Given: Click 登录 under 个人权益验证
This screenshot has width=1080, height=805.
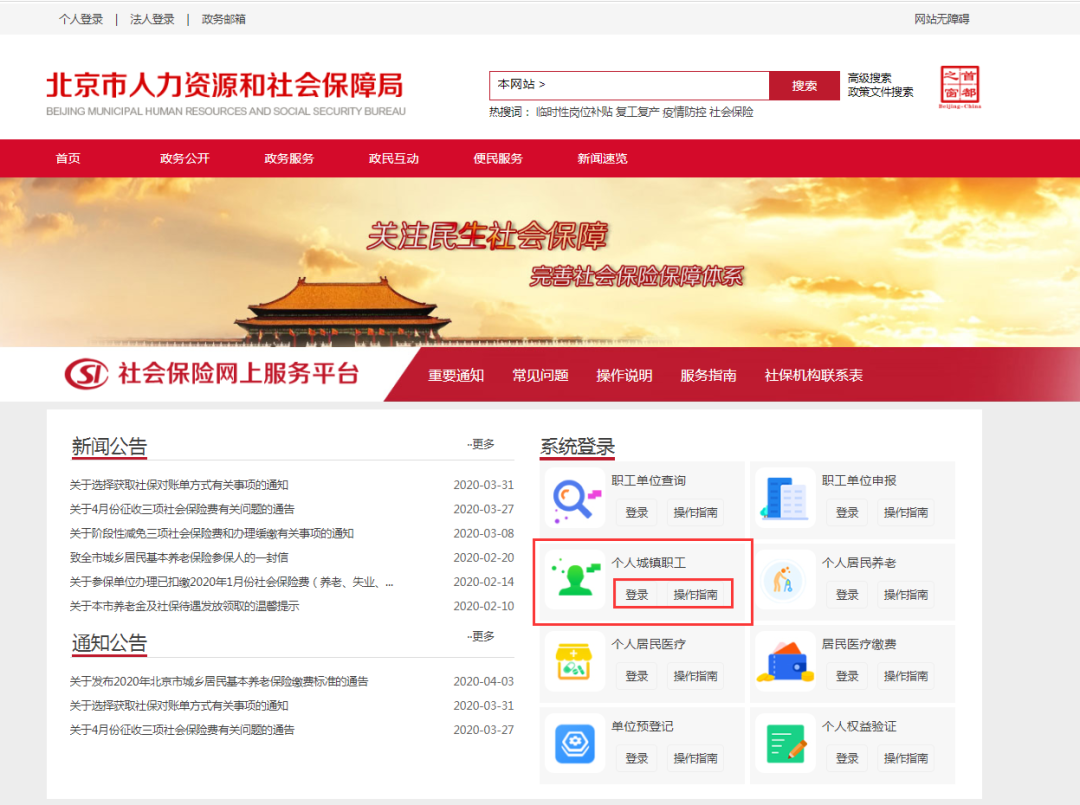Looking at the screenshot, I should click(847, 758).
